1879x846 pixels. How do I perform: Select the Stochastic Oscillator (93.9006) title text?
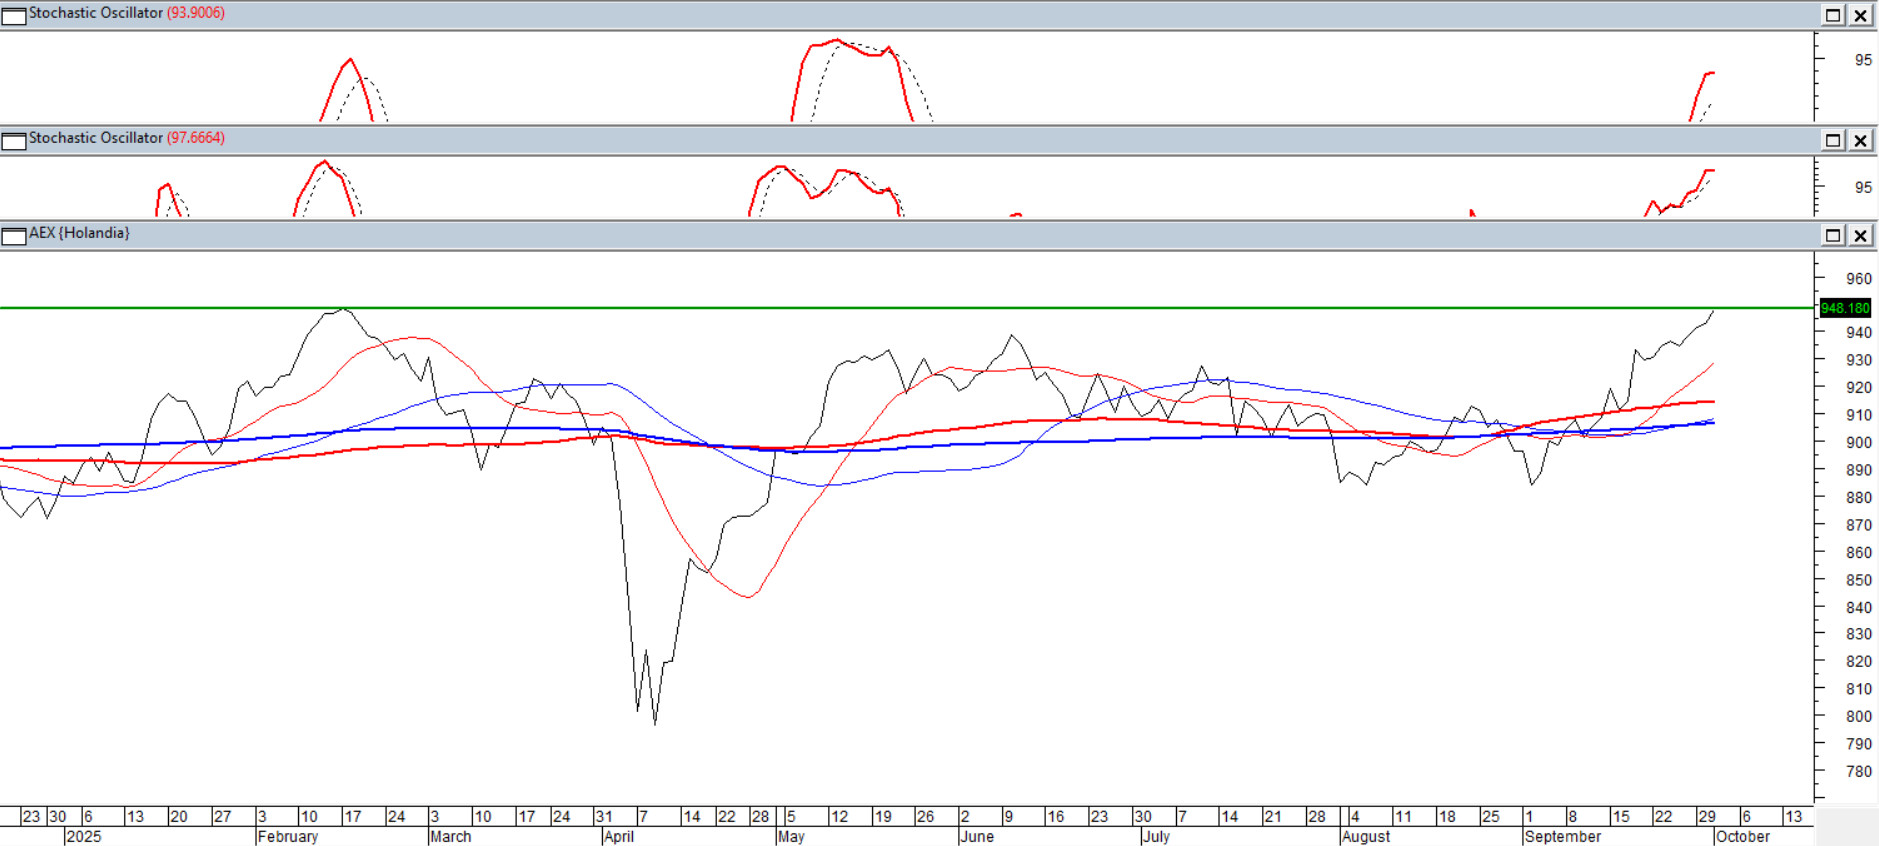coord(126,13)
